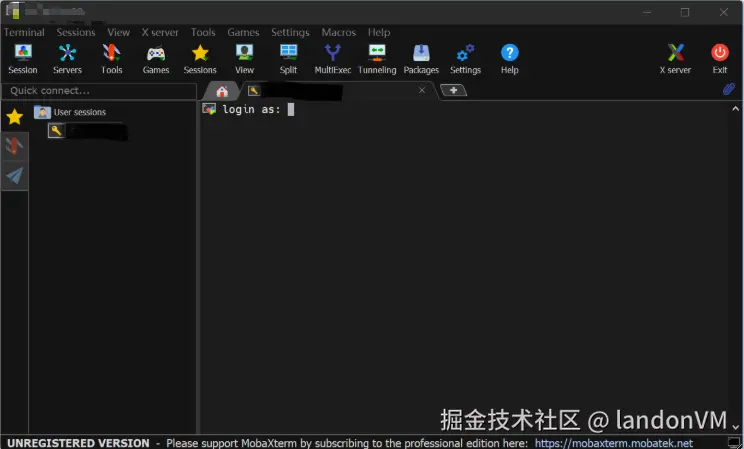Viewport: 744px width, 449px height.
Task: Click the paperclip attach icon
Action: tap(728, 89)
